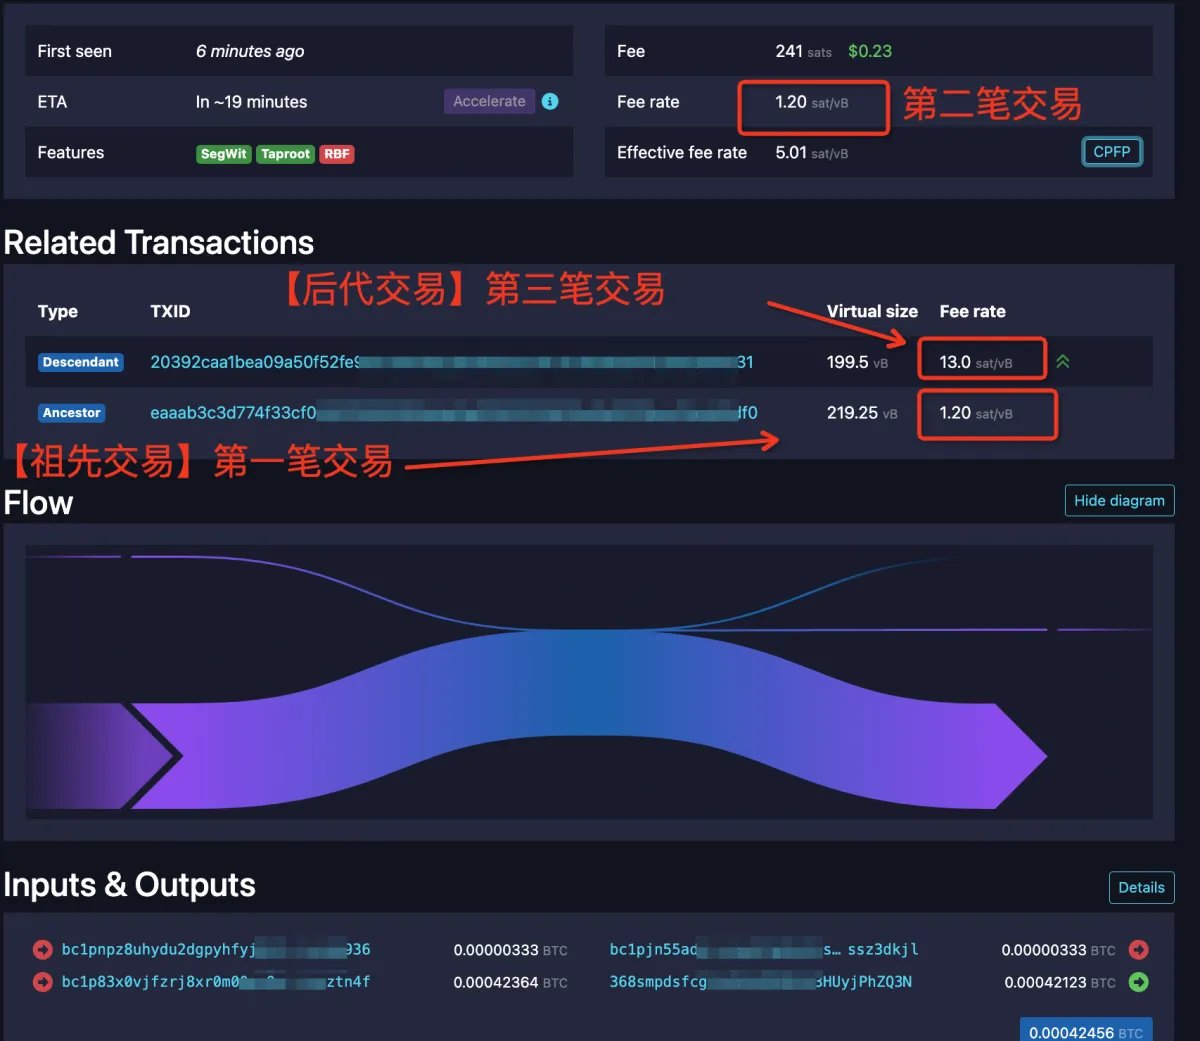Click red arrow icon beside bc1pnpz8 input address
The image size is (1200, 1041).
coord(42,950)
